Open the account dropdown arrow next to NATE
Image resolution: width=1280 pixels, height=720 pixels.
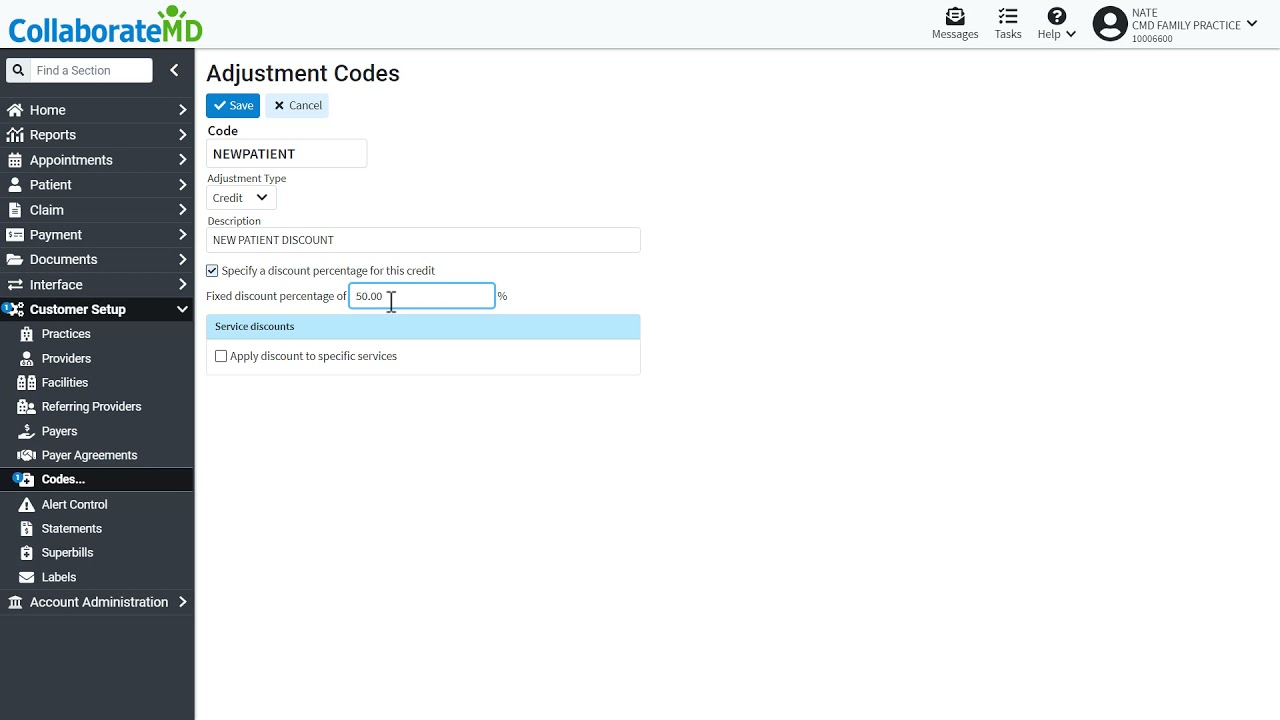pyautogui.click(x=1252, y=24)
